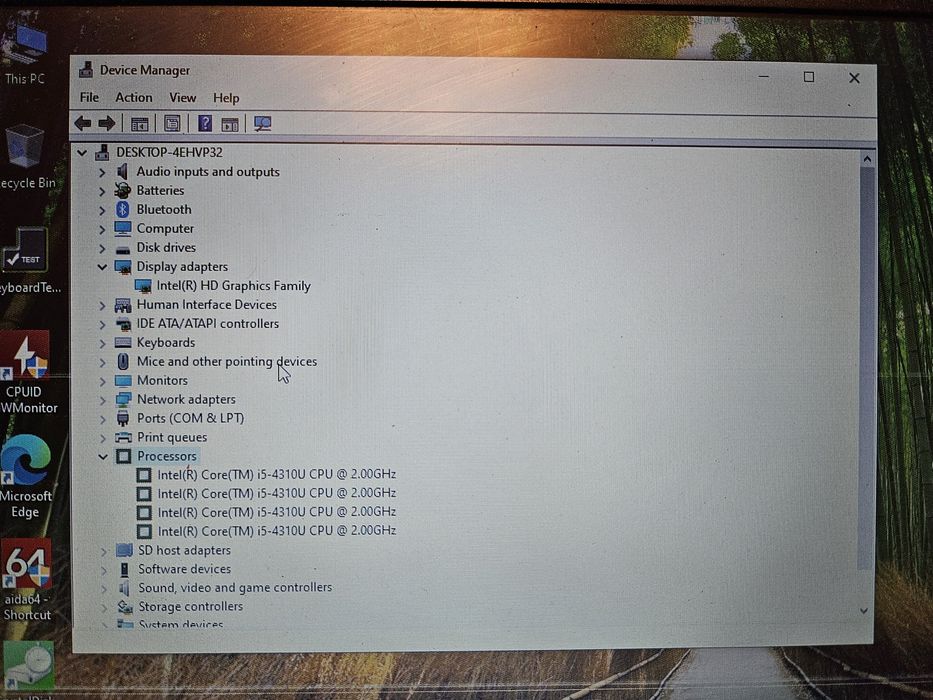Click the Keyboards category icon

123,342
